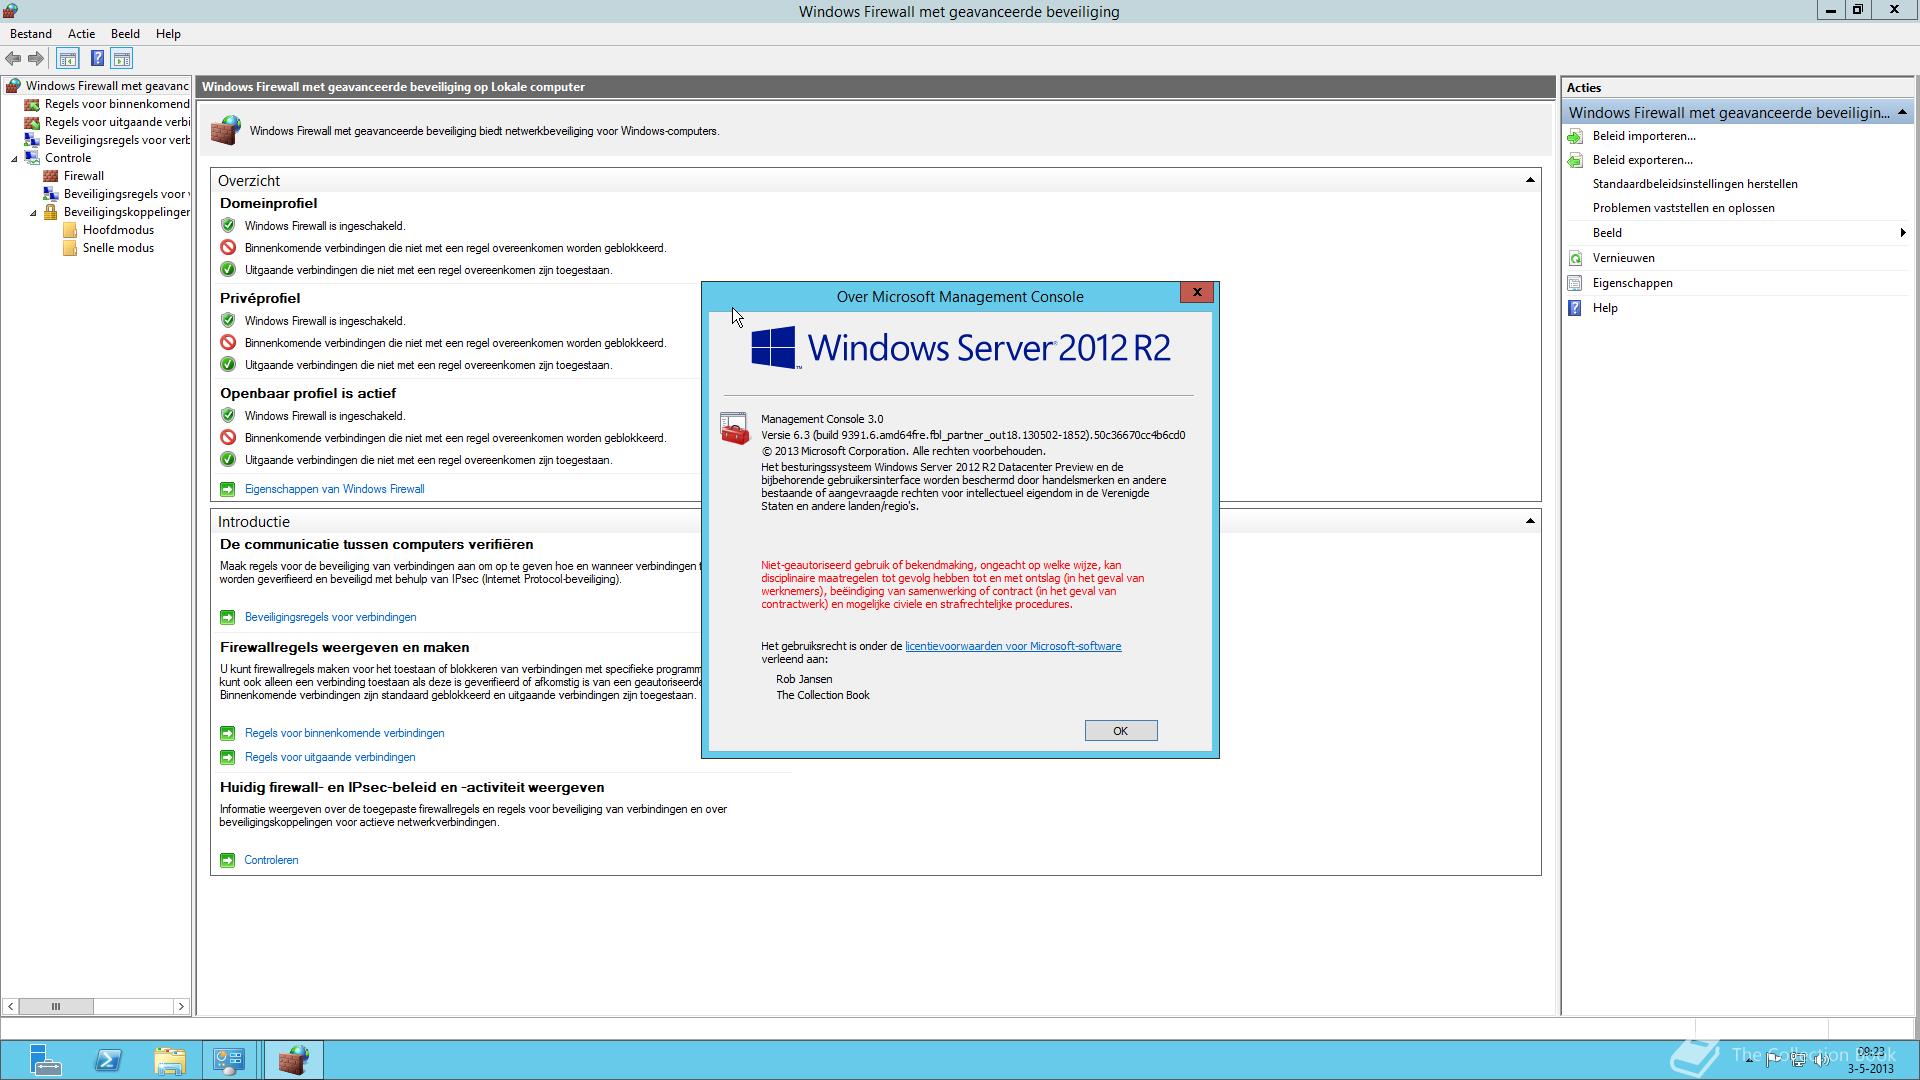Click the Hoofdmodus folder icon
1920x1080 pixels.
[70, 230]
